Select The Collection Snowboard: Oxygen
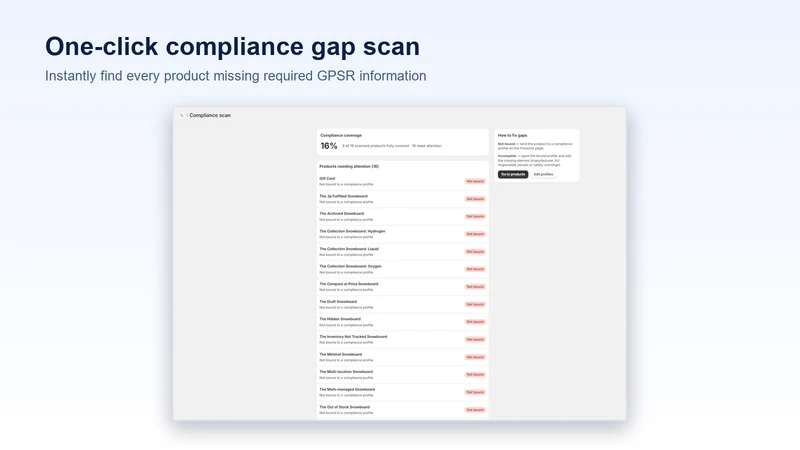 point(402,269)
